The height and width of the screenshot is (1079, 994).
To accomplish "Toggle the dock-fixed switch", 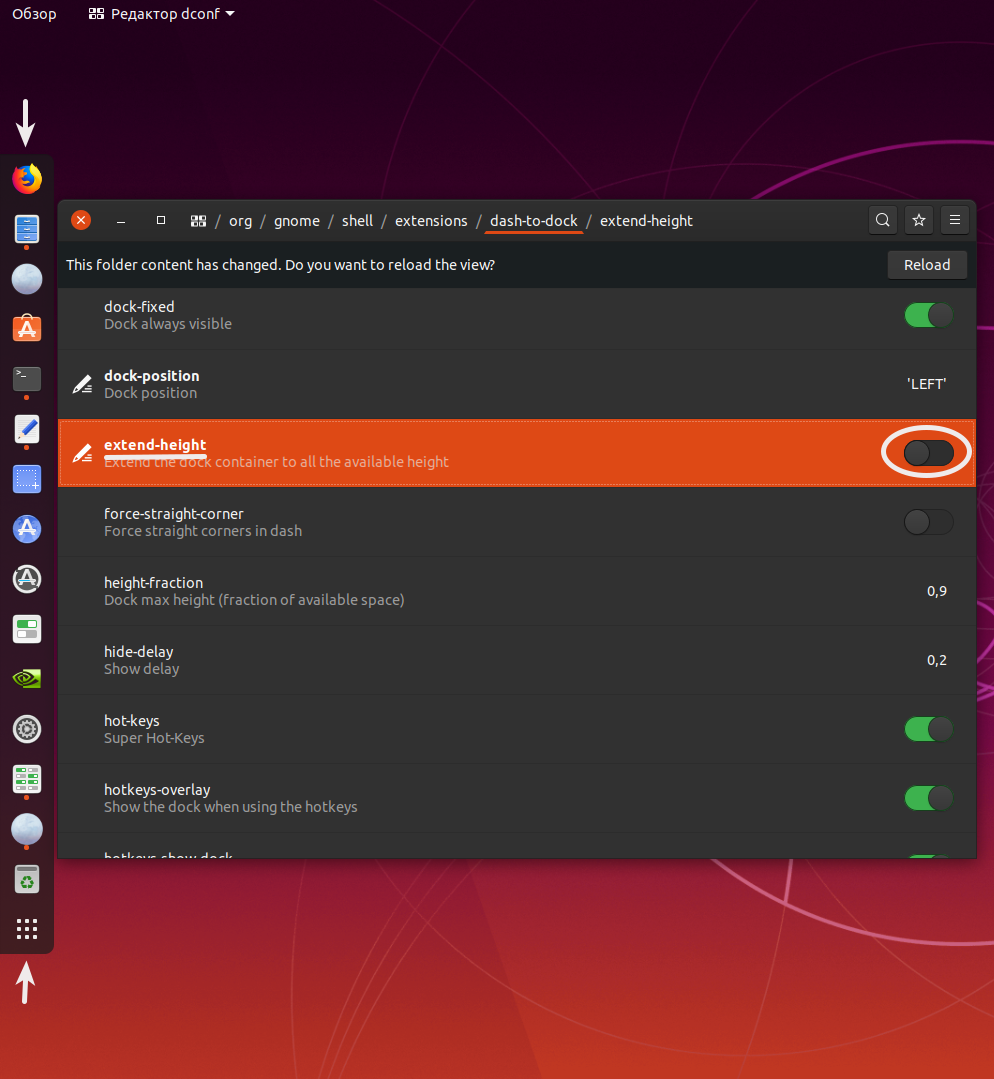I will [929, 315].
